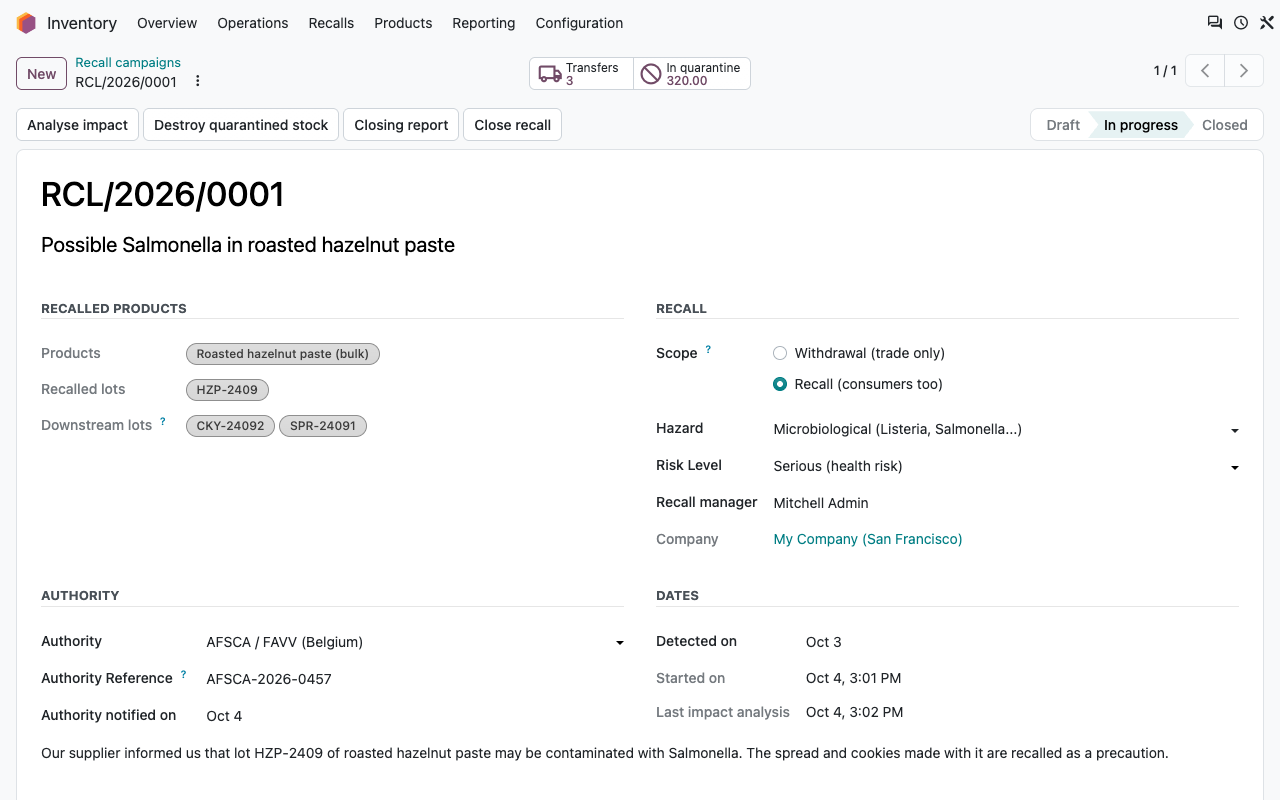
Task: Click the Inventory app logo icon
Action: [26, 23]
